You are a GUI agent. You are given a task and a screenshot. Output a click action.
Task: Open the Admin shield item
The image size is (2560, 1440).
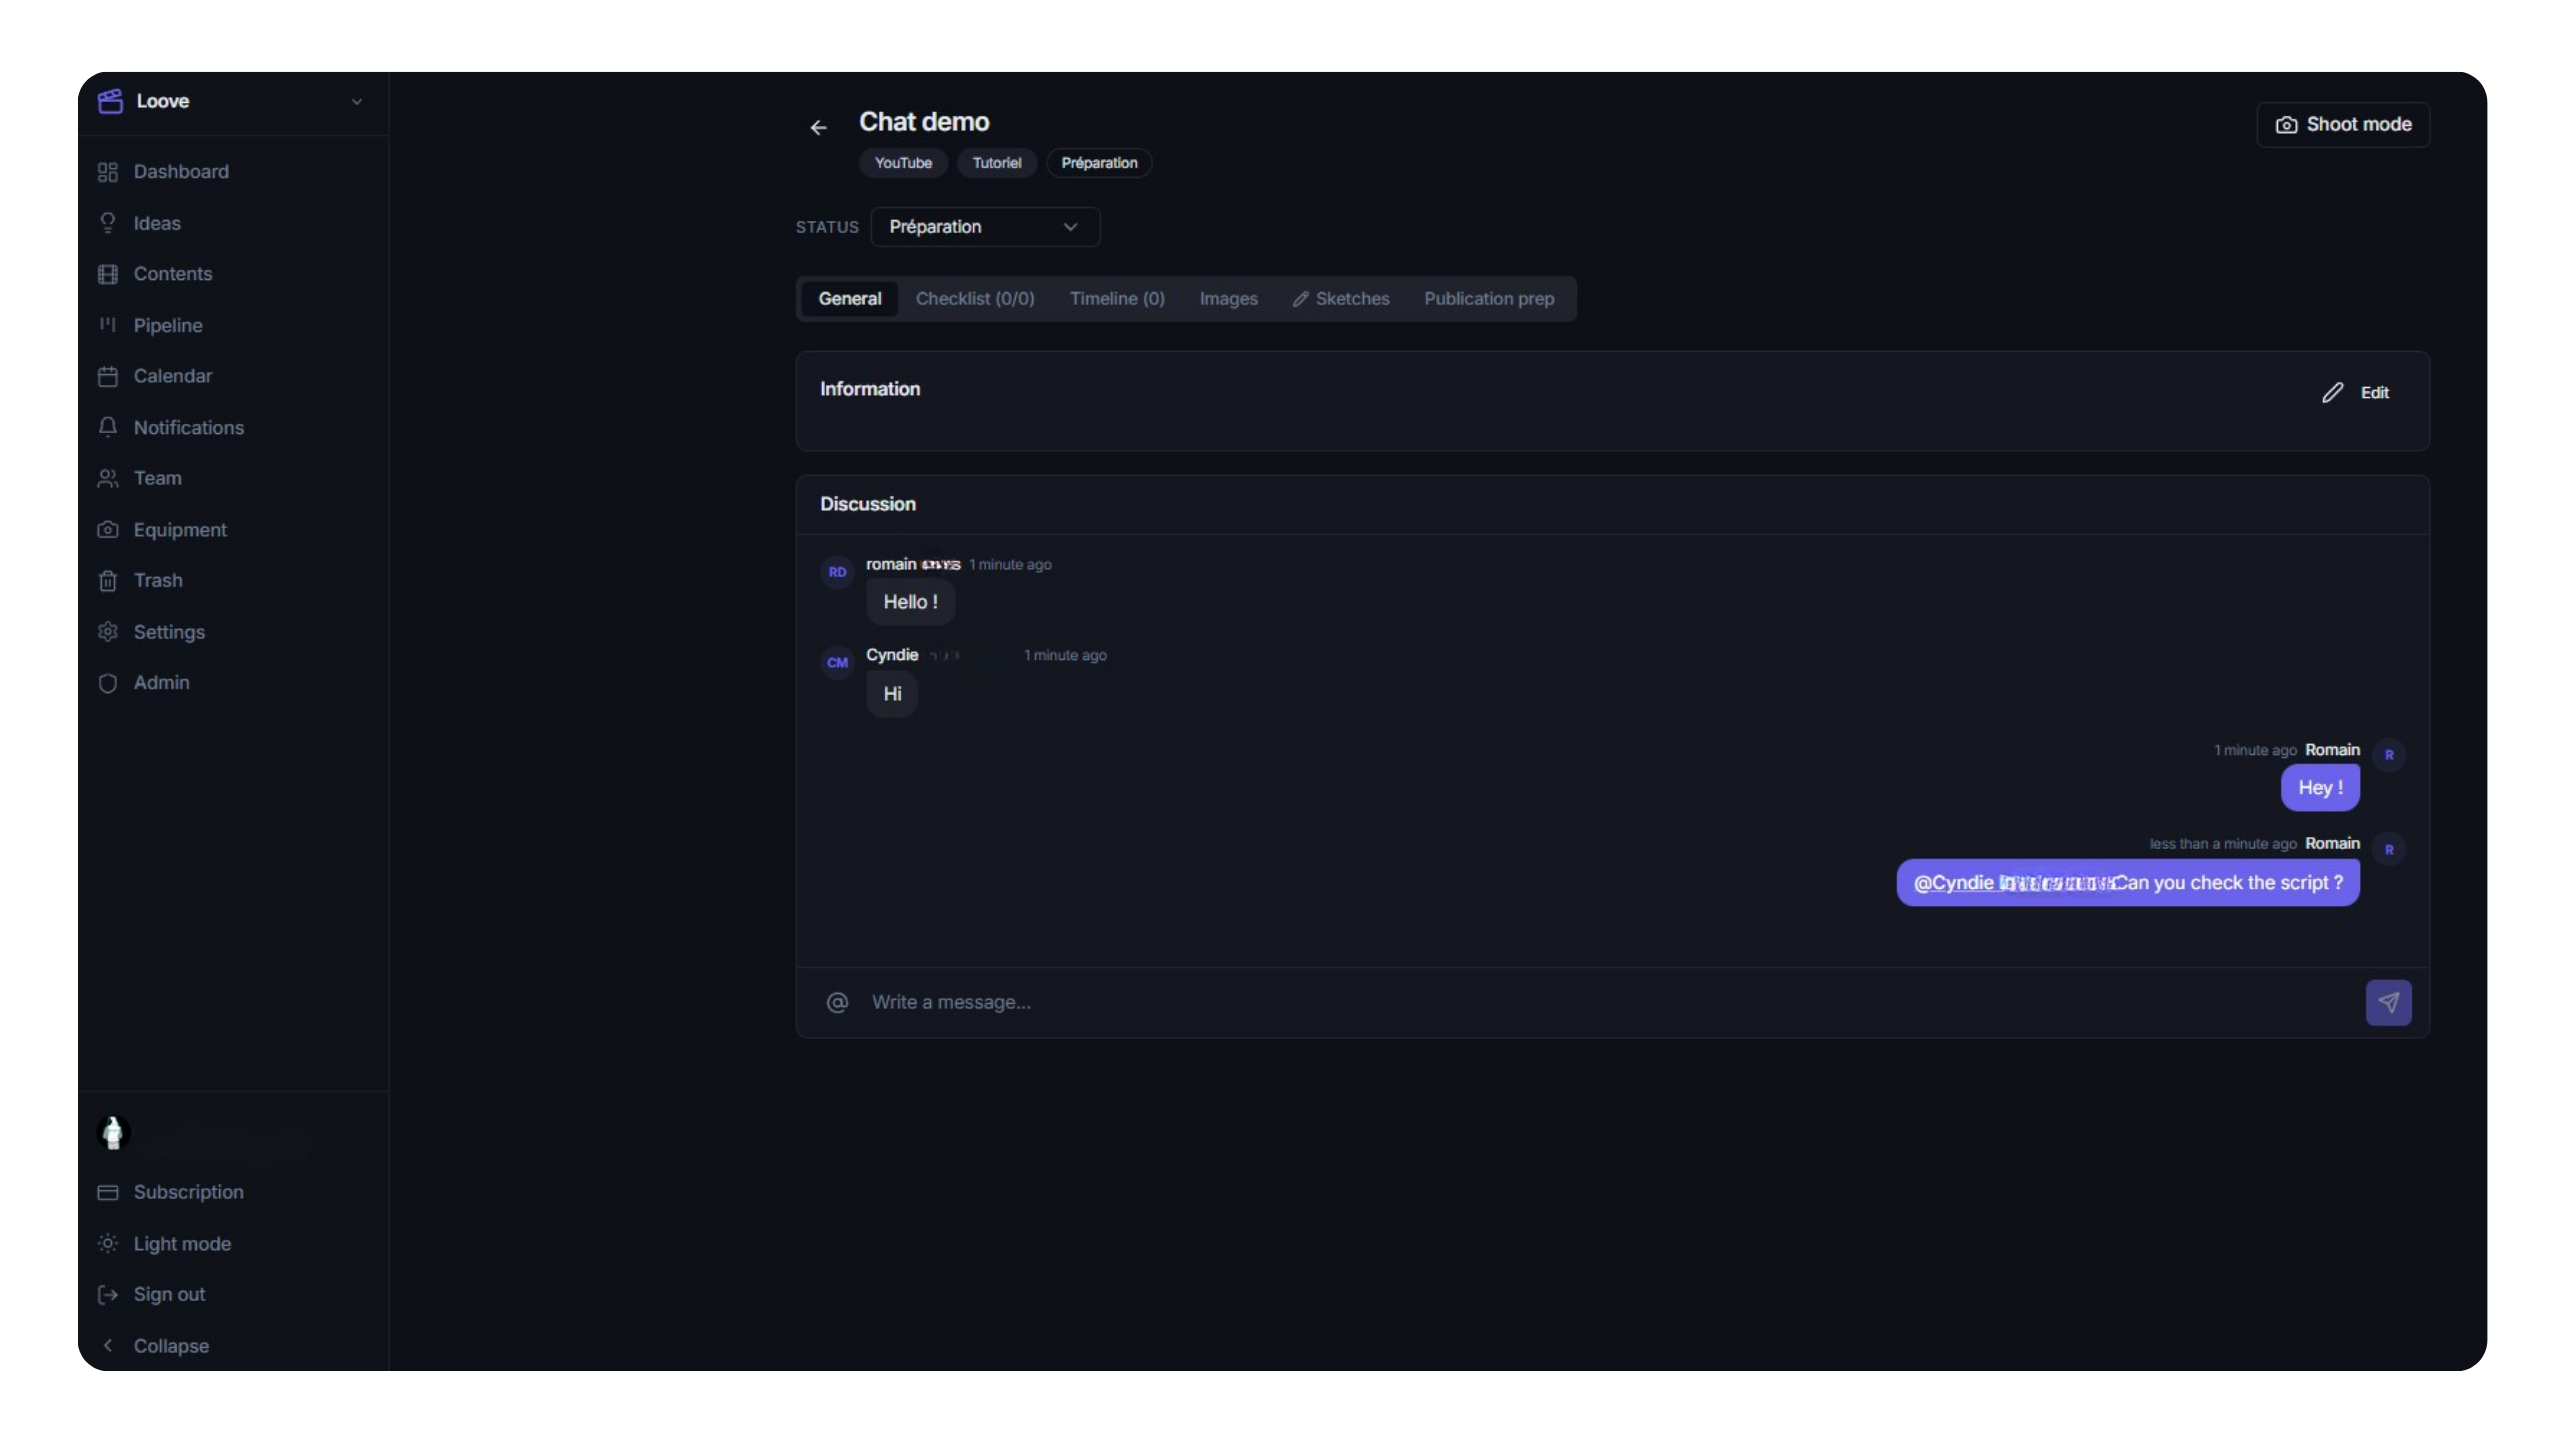click(161, 682)
